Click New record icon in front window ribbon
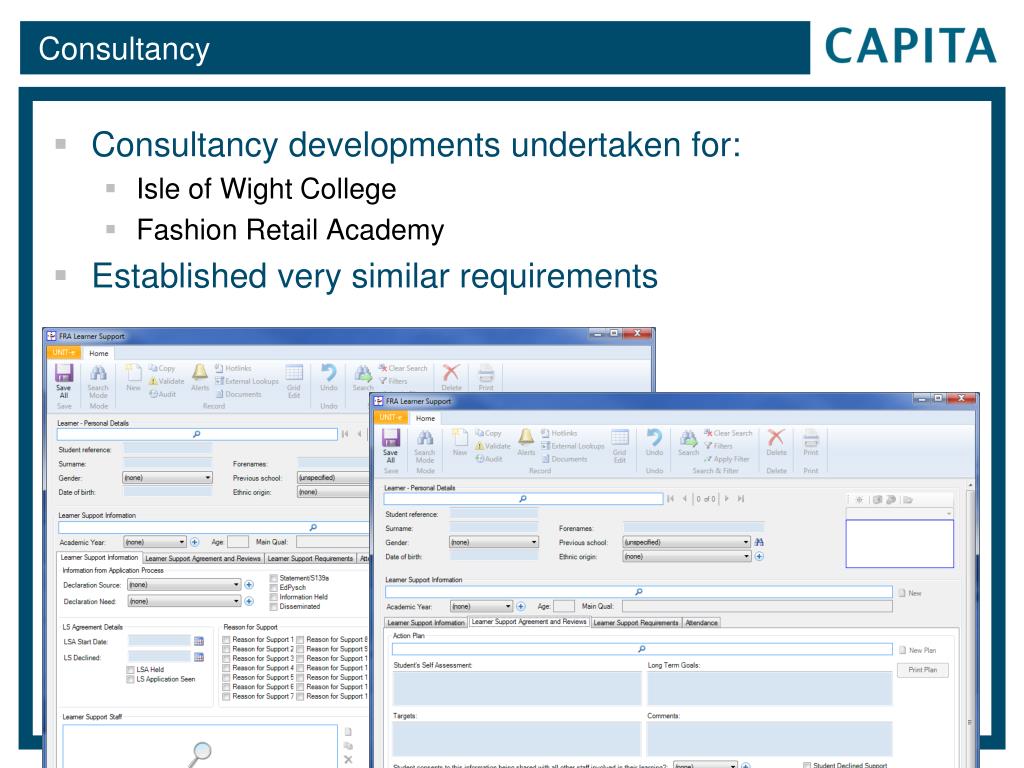 coord(460,442)
